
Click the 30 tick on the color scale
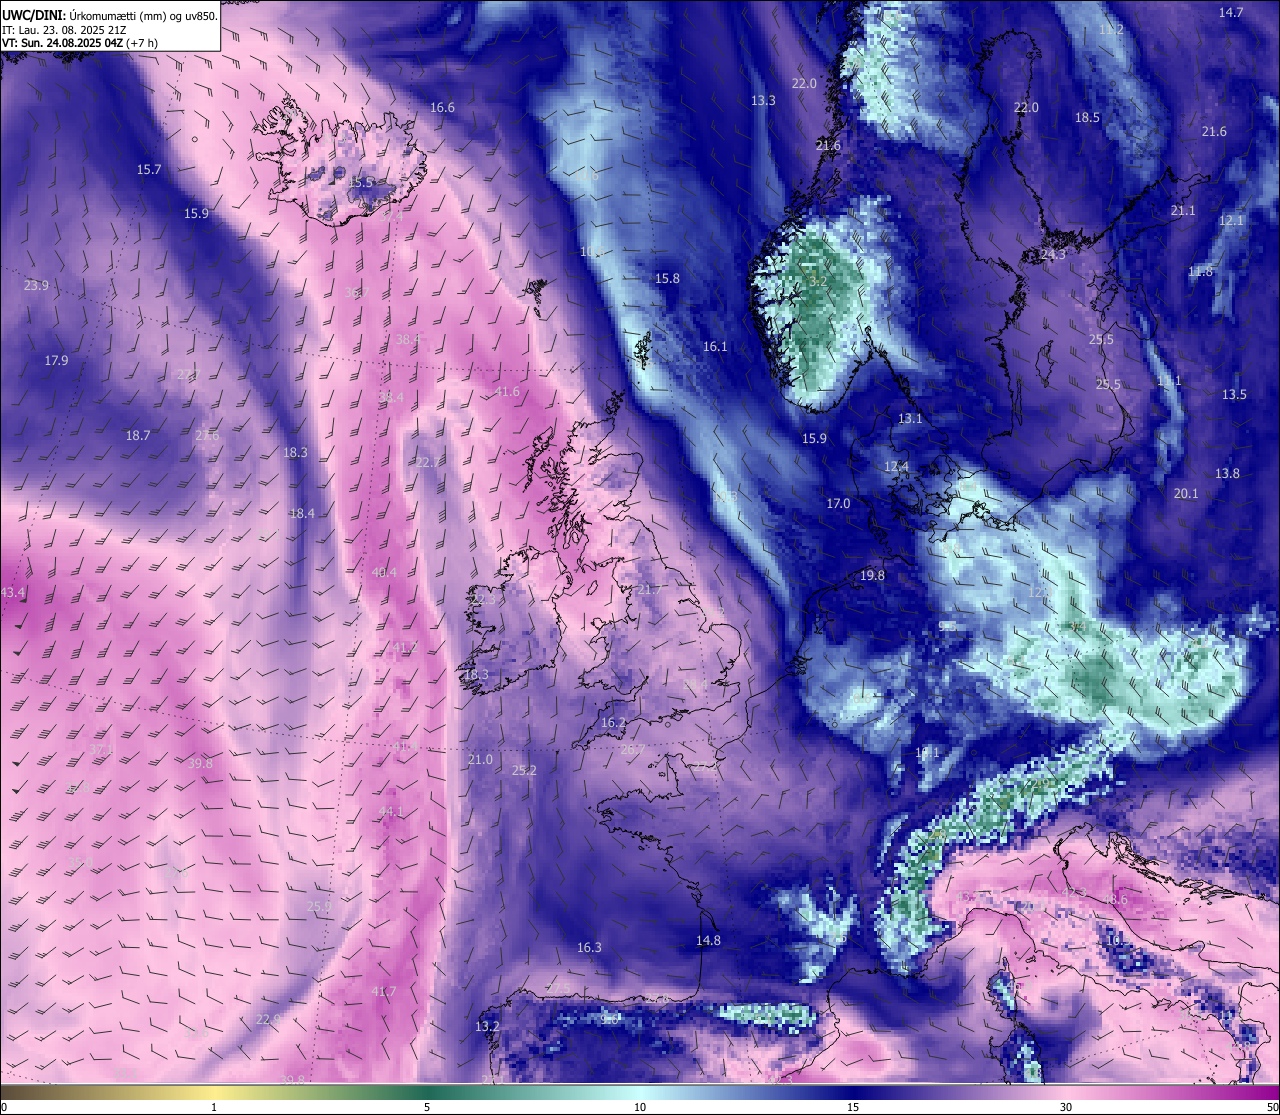[x=1066, y=1107]
